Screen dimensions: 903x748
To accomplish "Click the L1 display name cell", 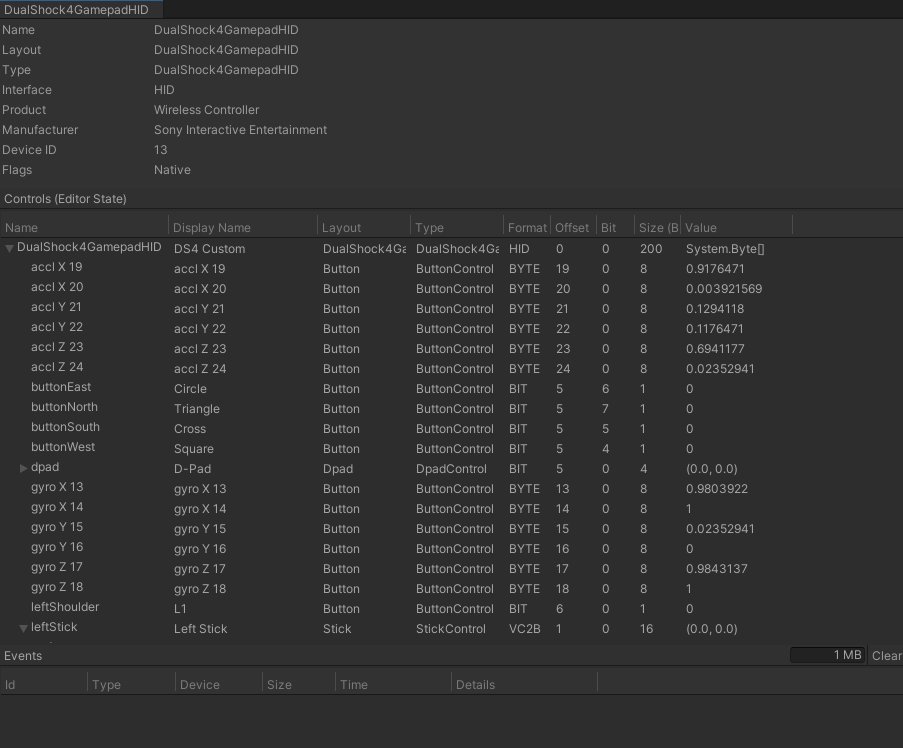I will 180,609.
